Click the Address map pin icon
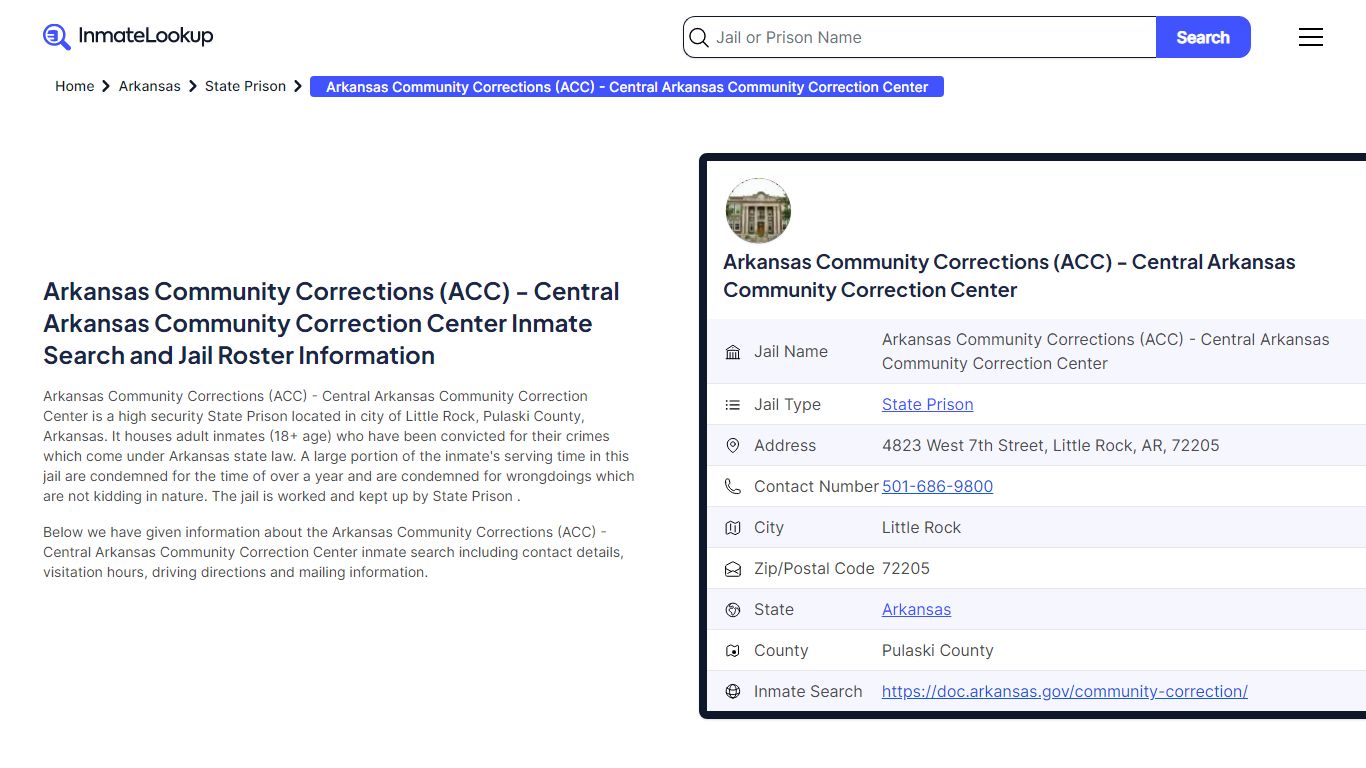 point(733,446)
